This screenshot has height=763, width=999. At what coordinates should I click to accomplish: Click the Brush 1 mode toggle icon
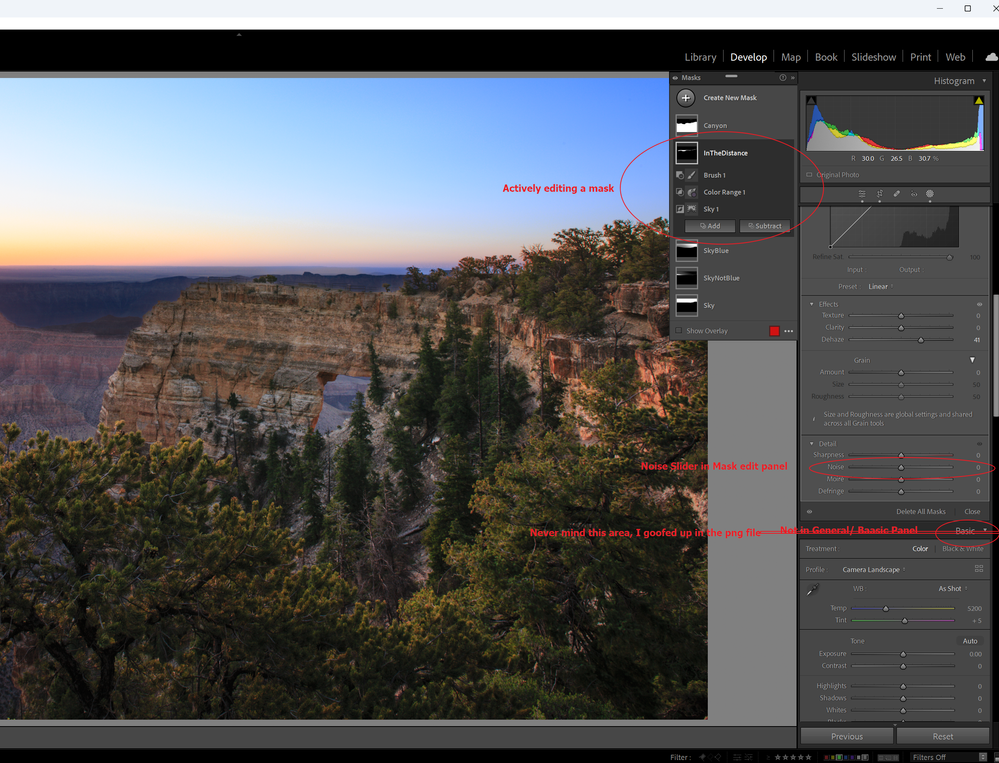(680, 175)
